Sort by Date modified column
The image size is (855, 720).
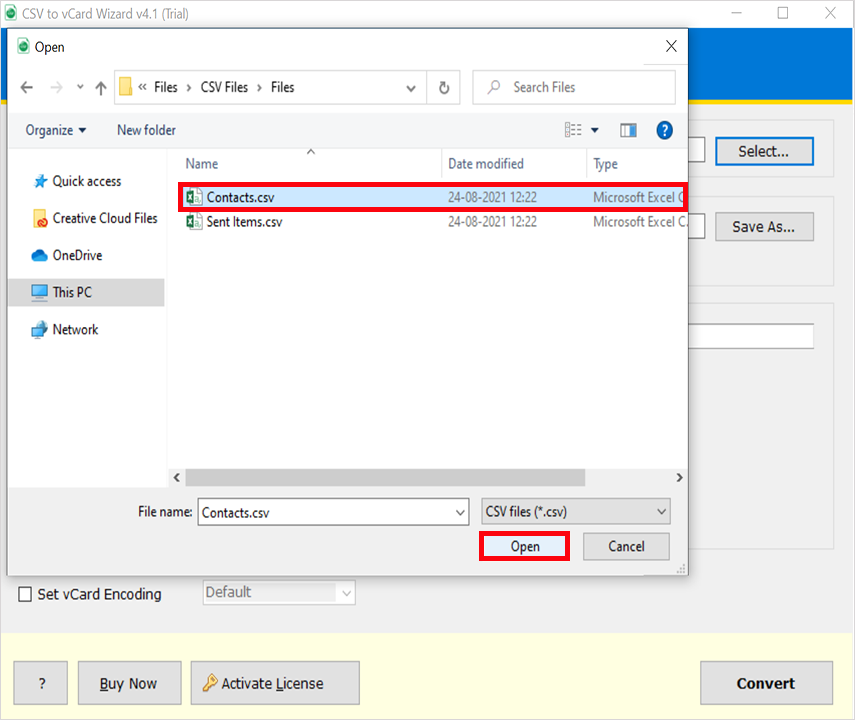pos(486,164)
